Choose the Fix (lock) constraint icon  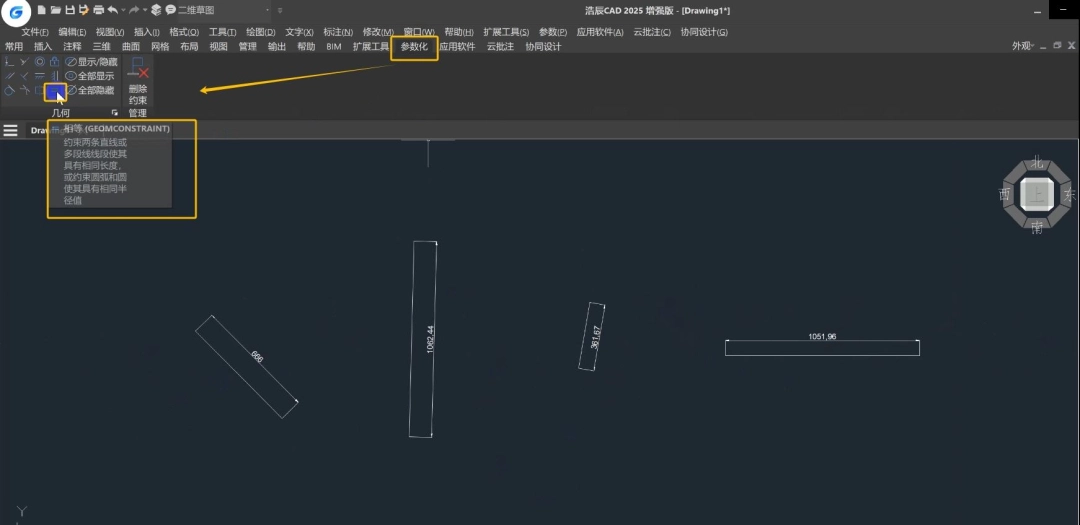tap(54, 61)
